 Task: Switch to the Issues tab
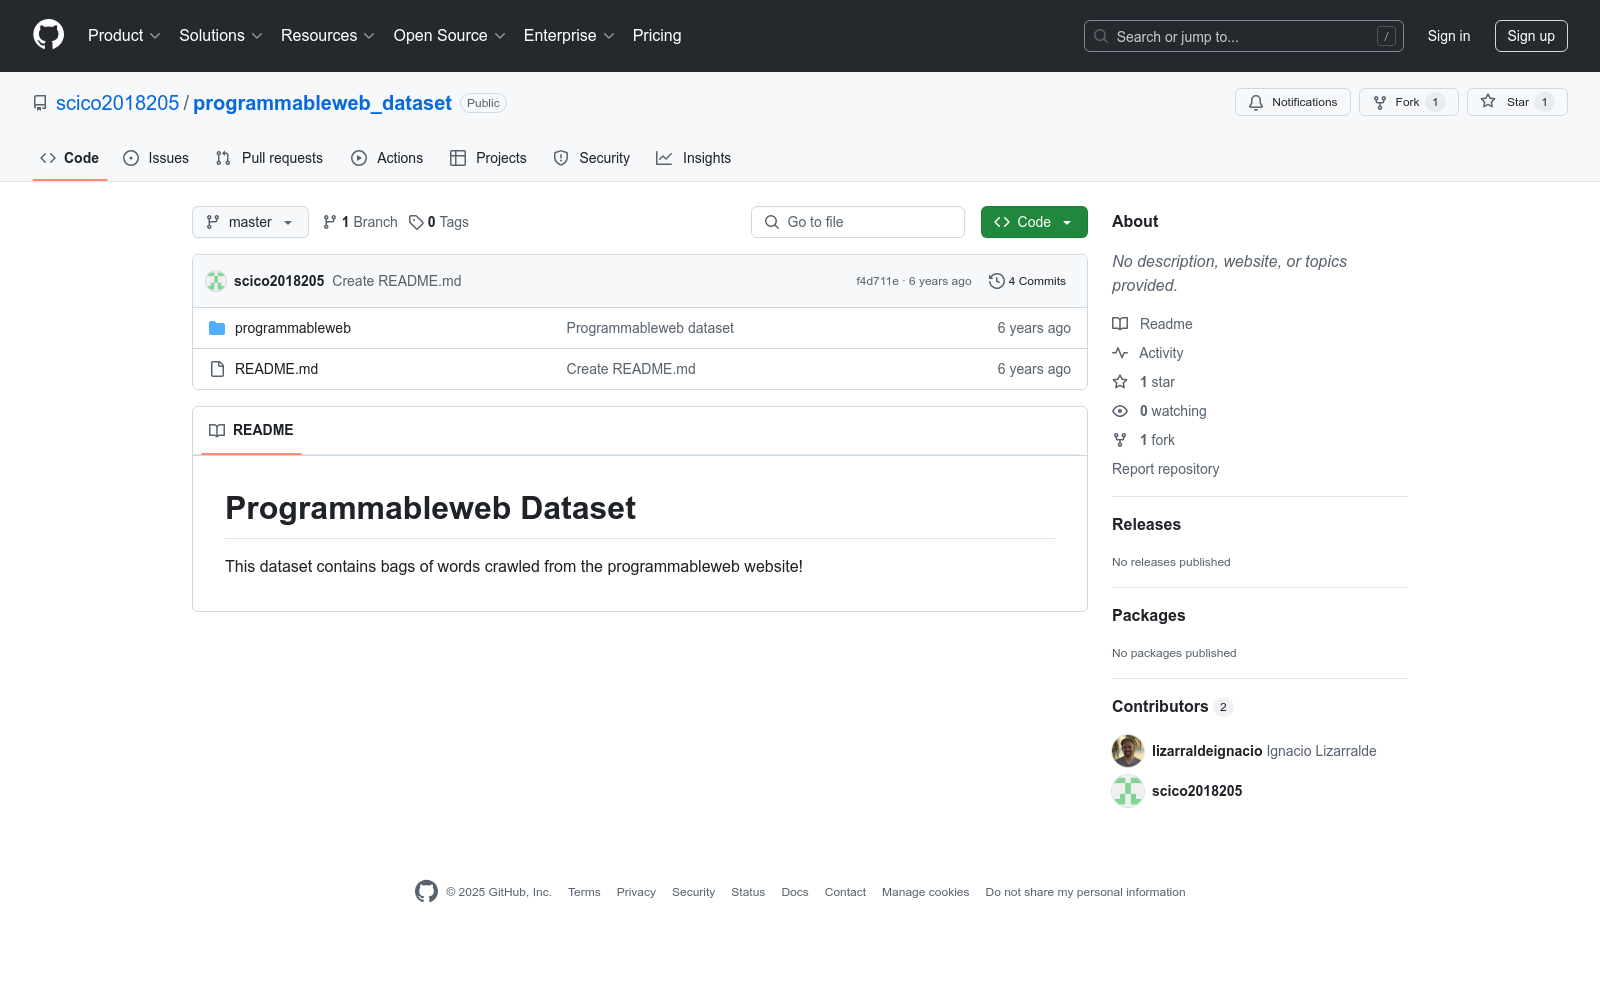tap(156, 158)
